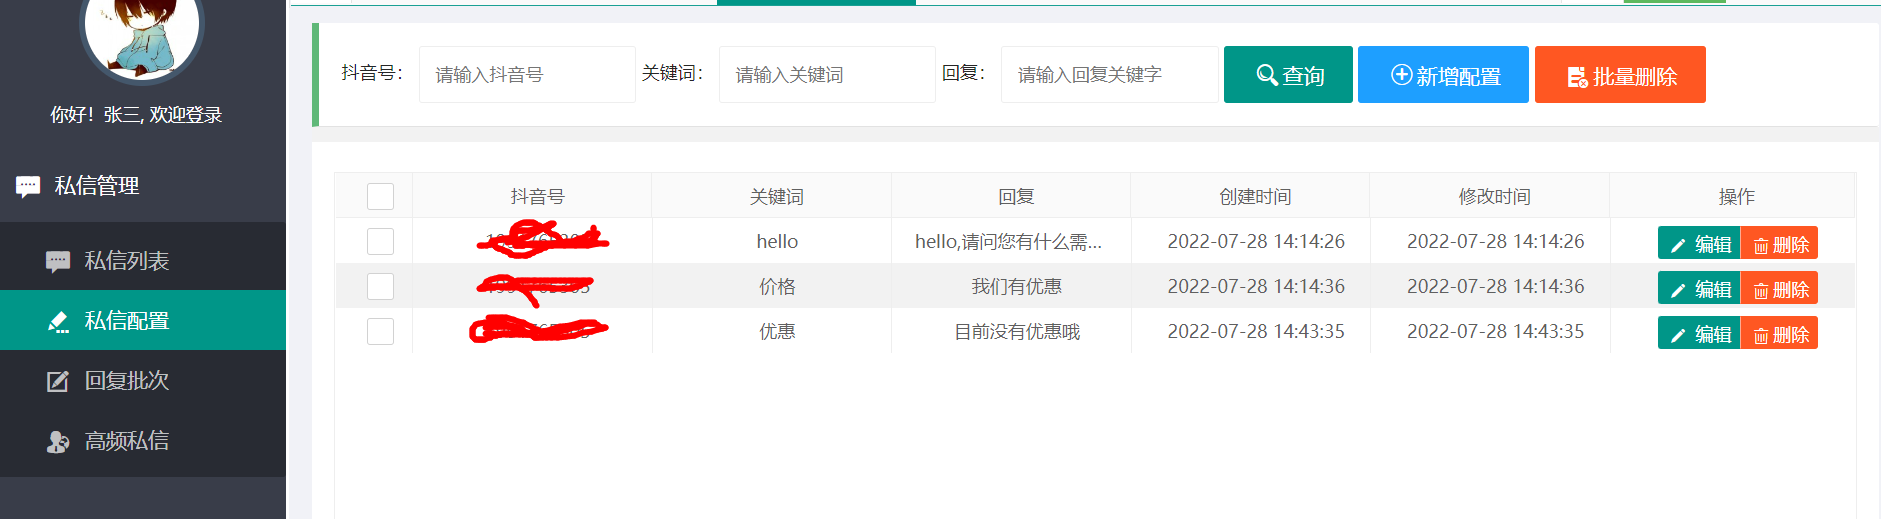Edit the 价格 keyword configuration
The image size is (1881, 519).
tap(1699, 288)
